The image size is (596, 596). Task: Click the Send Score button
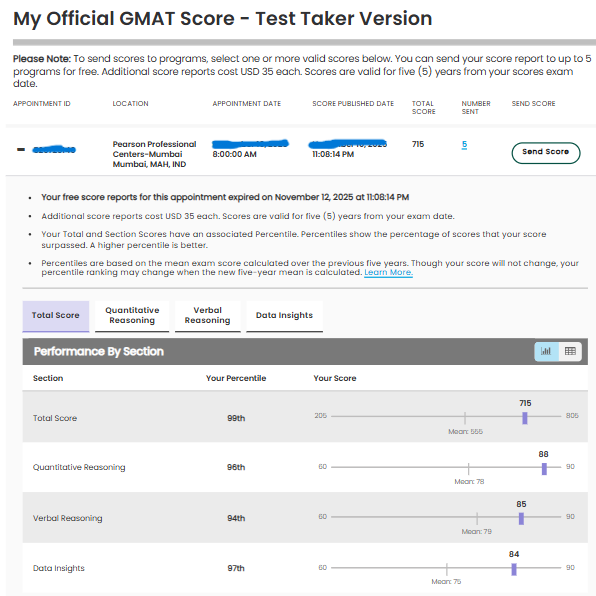pyautogui.click(x=545, y=153)
